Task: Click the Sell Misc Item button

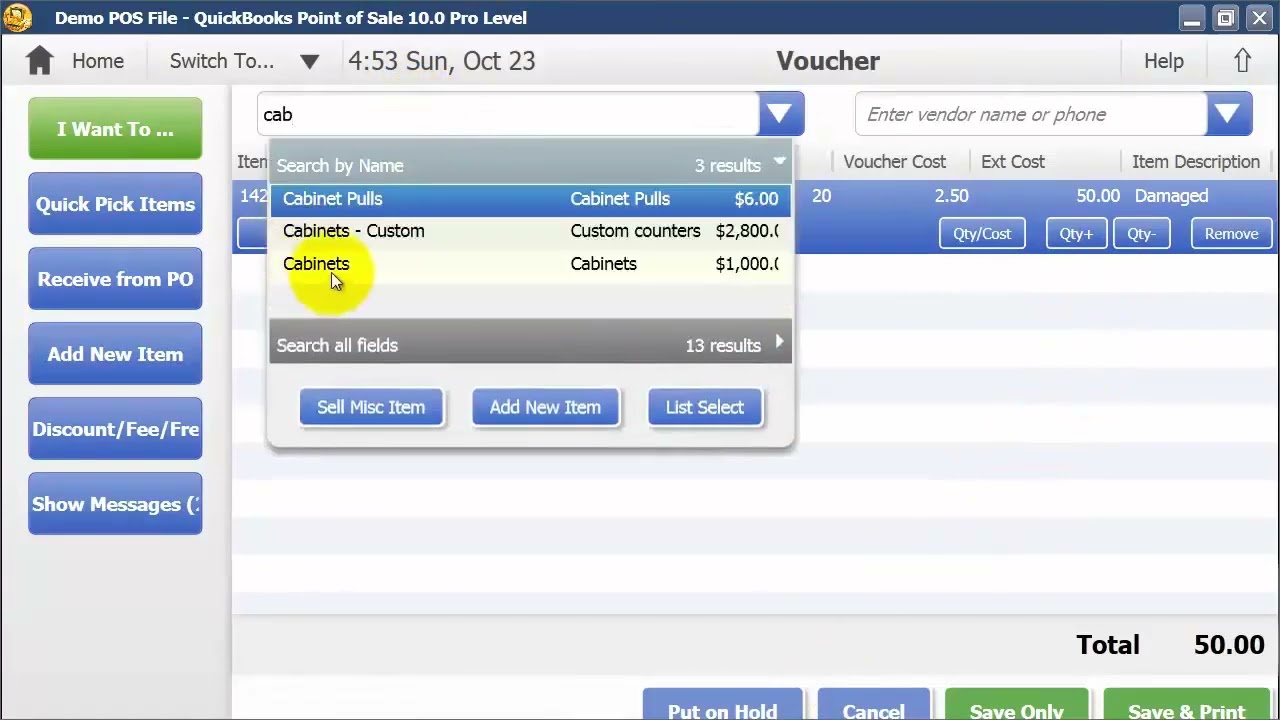Action: pyautogui.click(x=371, y=407)
